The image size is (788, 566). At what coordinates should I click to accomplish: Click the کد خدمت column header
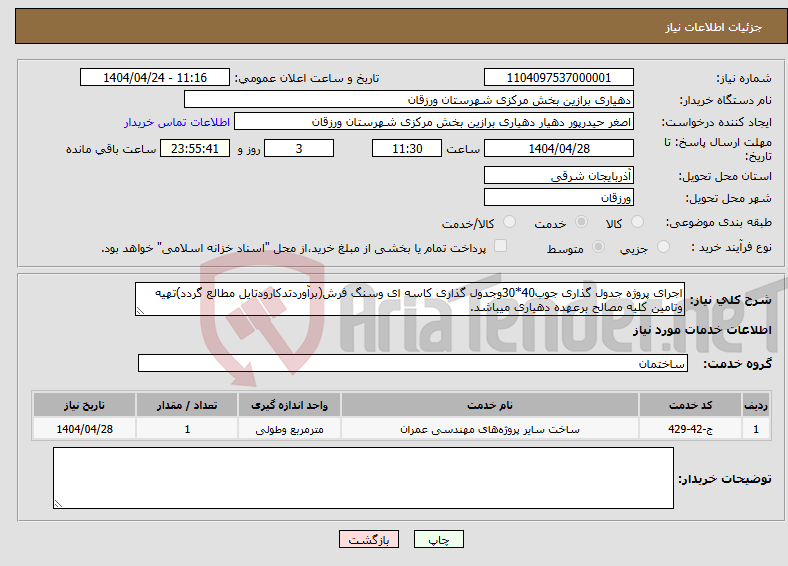click(x=691, y=405)
